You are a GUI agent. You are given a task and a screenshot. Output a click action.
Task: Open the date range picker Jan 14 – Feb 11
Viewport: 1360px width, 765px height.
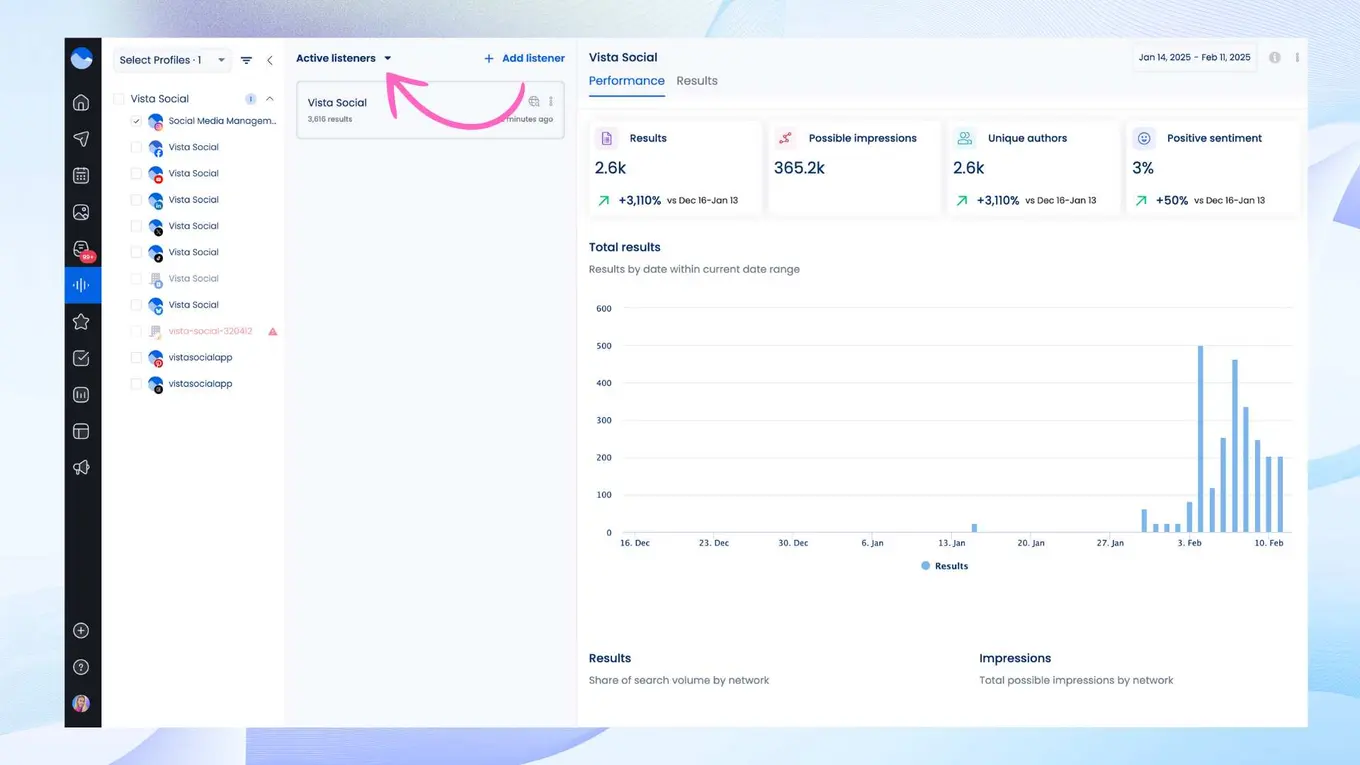pos(1194,57)
